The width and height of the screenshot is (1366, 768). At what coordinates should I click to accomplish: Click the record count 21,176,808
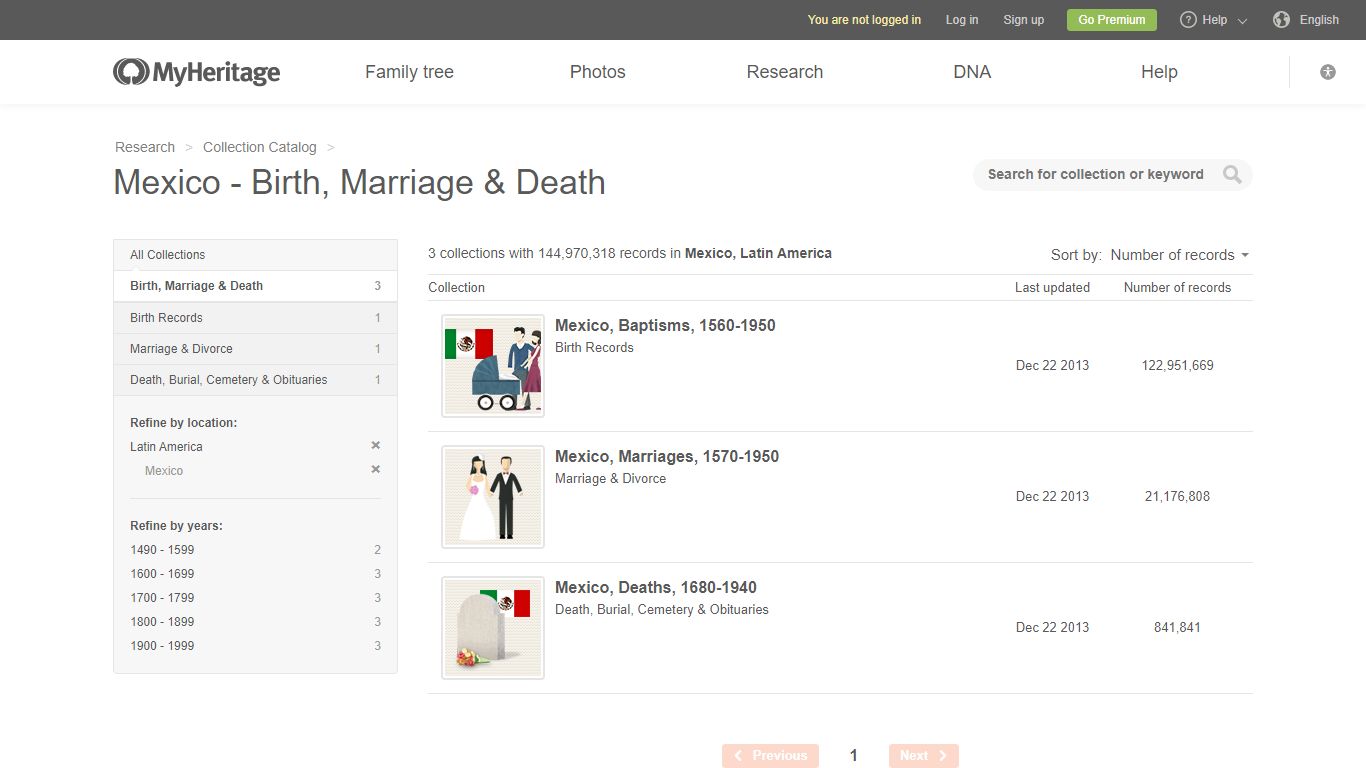coord(1177,497)
